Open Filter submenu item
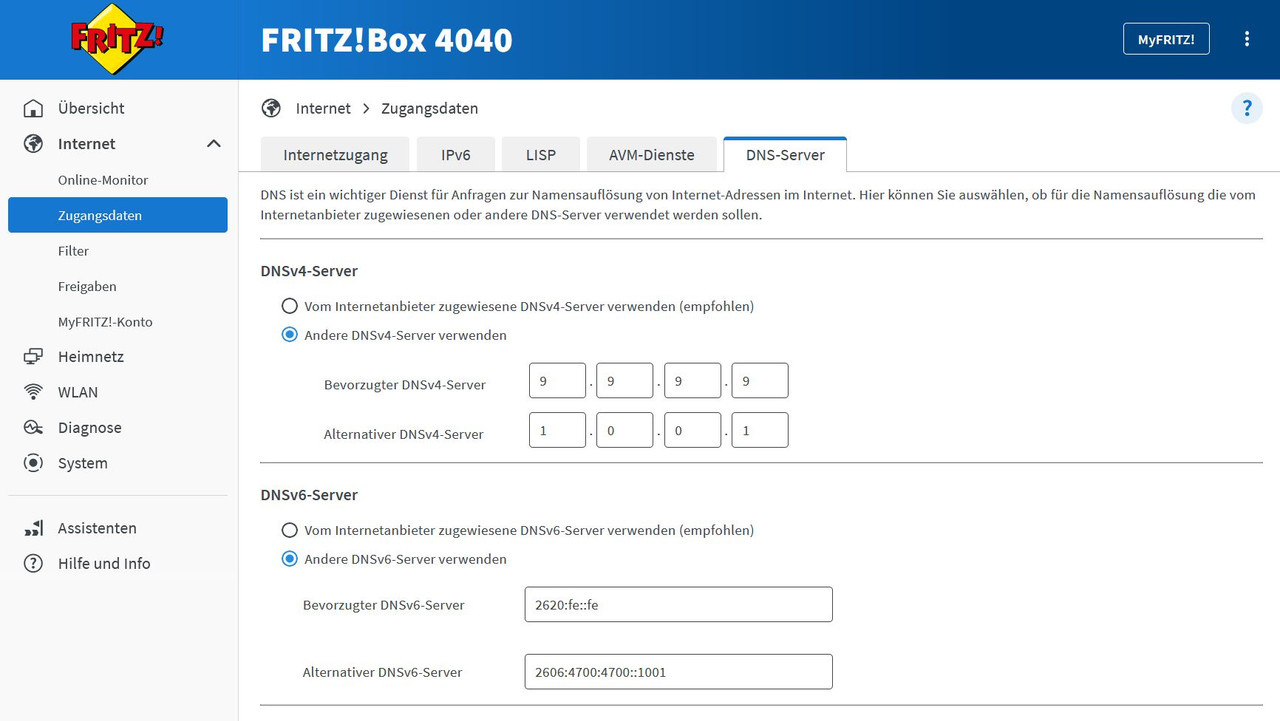The height and width of the screenshot is (721, 1280). click(73, 251)
